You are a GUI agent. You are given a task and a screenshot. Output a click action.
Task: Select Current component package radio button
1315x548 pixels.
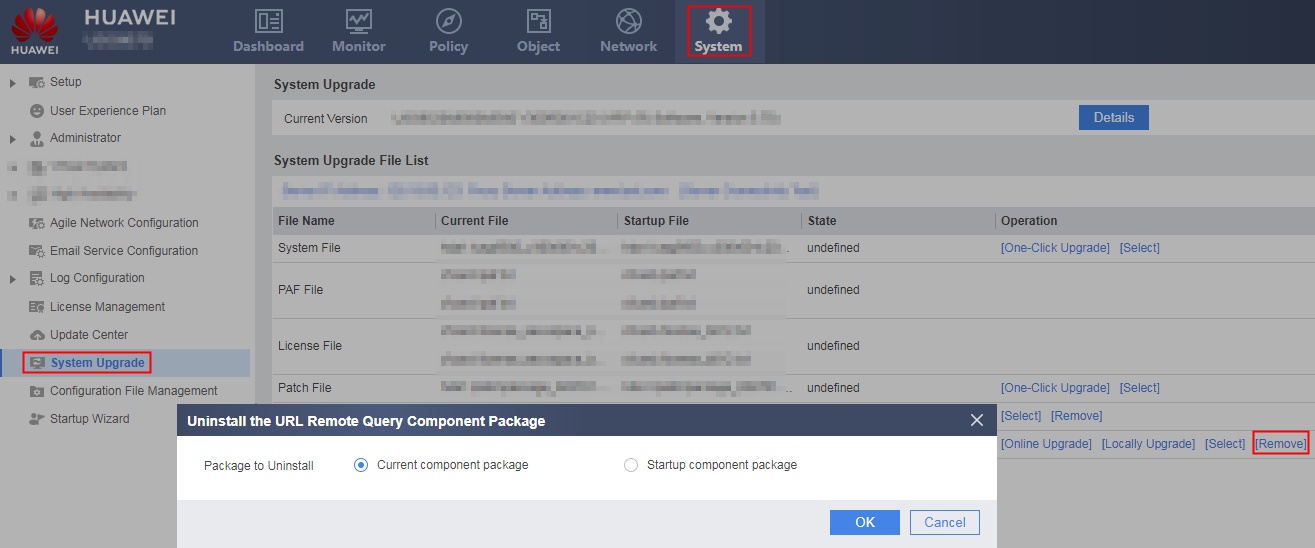(x=361, y=465)
